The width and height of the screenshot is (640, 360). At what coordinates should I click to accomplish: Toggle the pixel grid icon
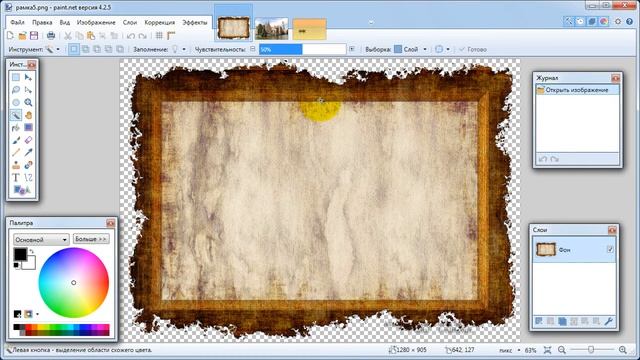(159, 36)
